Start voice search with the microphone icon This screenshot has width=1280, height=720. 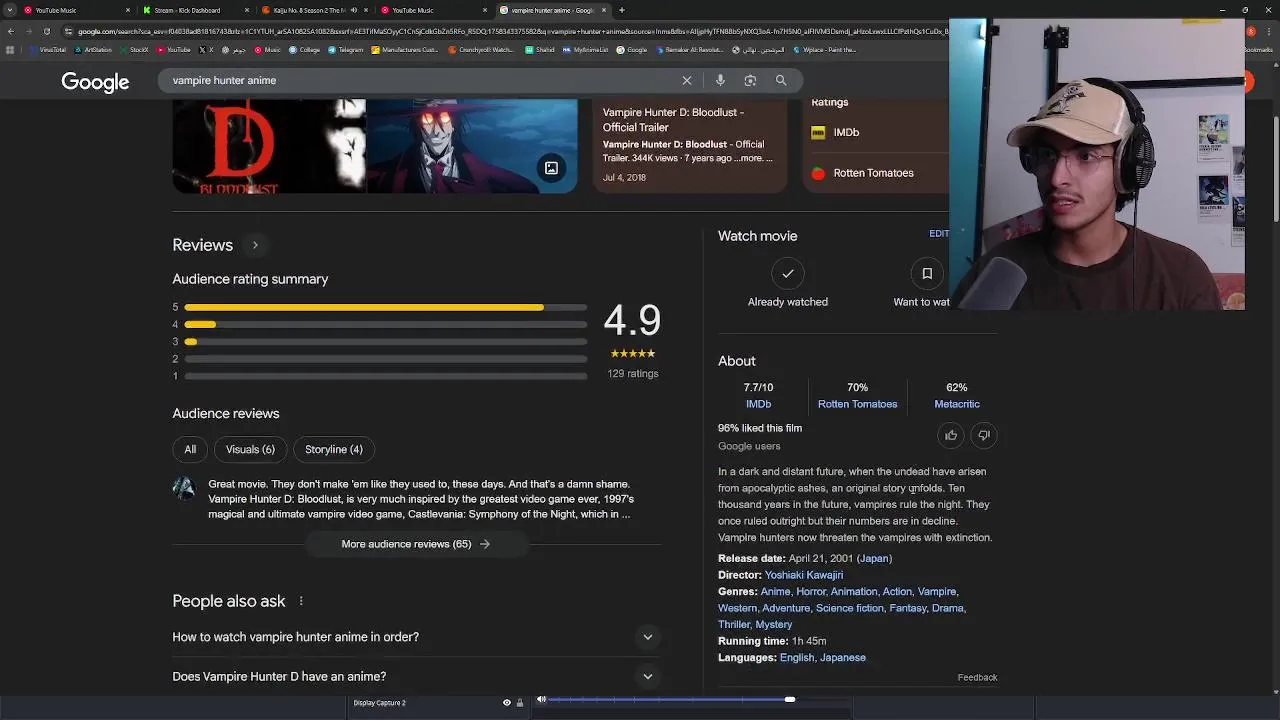click(720, 80)
